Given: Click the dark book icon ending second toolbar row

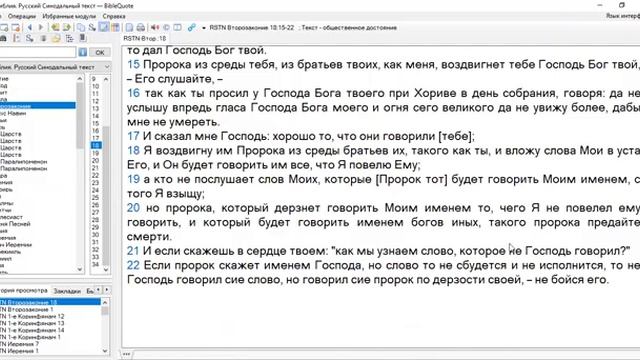Looking at the screenshot, I should click(82, 38).
